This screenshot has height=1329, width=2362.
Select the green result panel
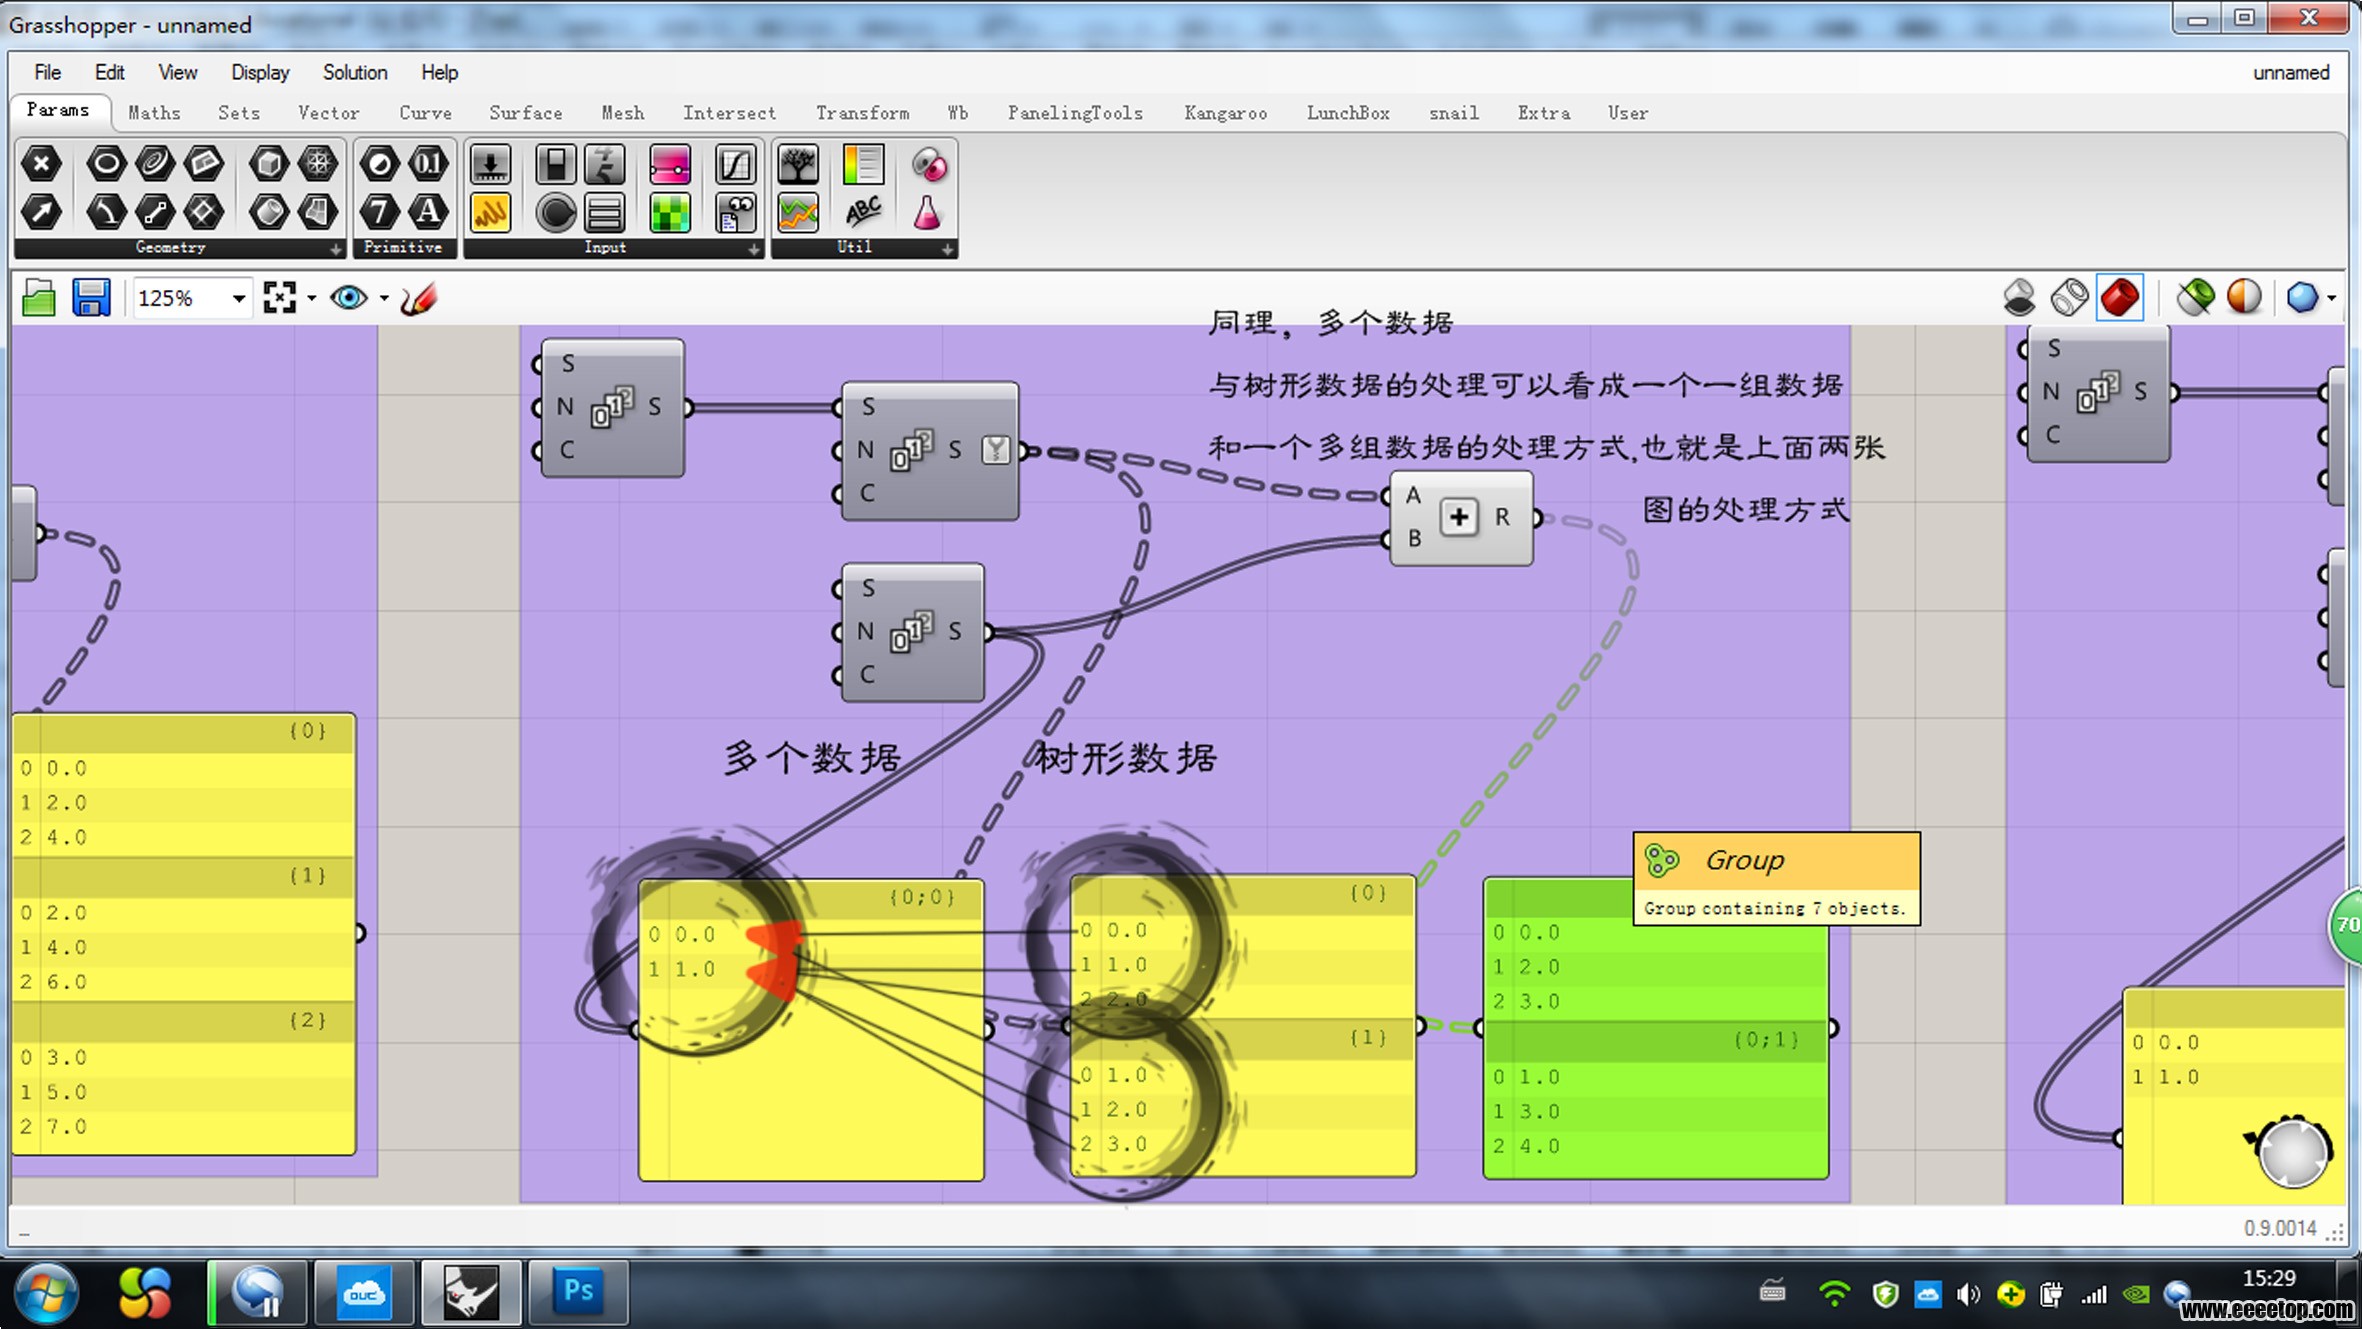pos(1656,1029)
